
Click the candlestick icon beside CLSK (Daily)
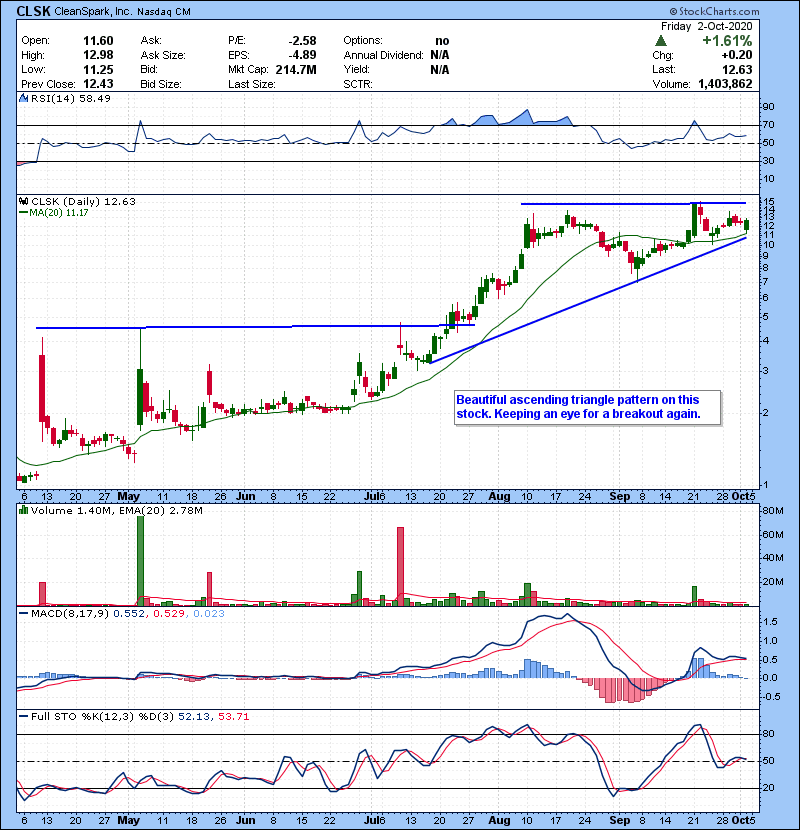tap(24, 202)
